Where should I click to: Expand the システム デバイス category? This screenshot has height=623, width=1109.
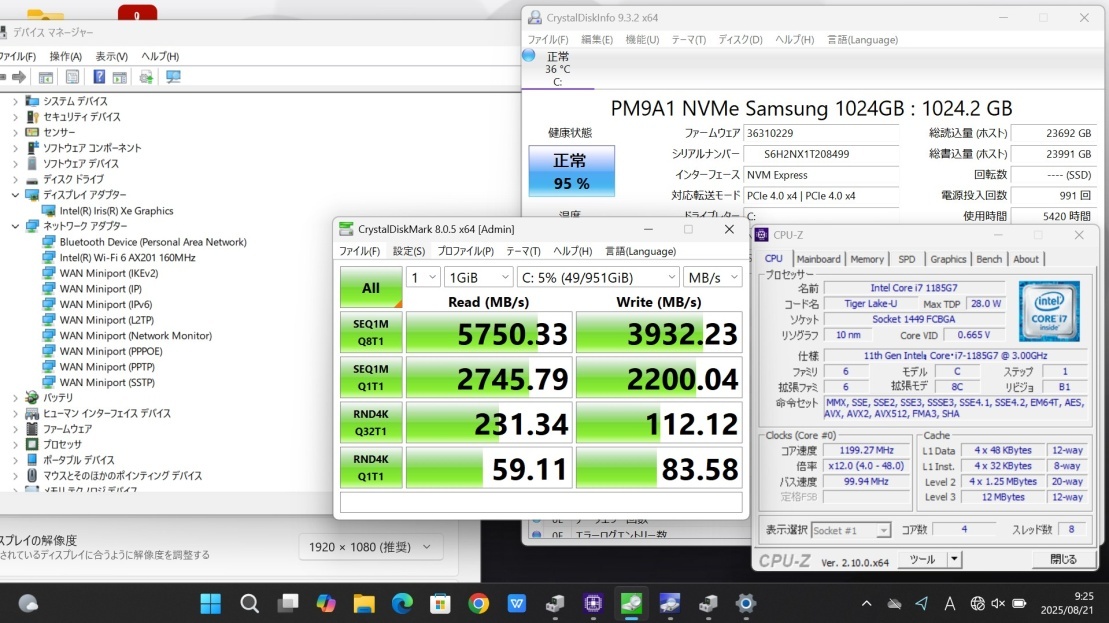click(x=16, y=101)
